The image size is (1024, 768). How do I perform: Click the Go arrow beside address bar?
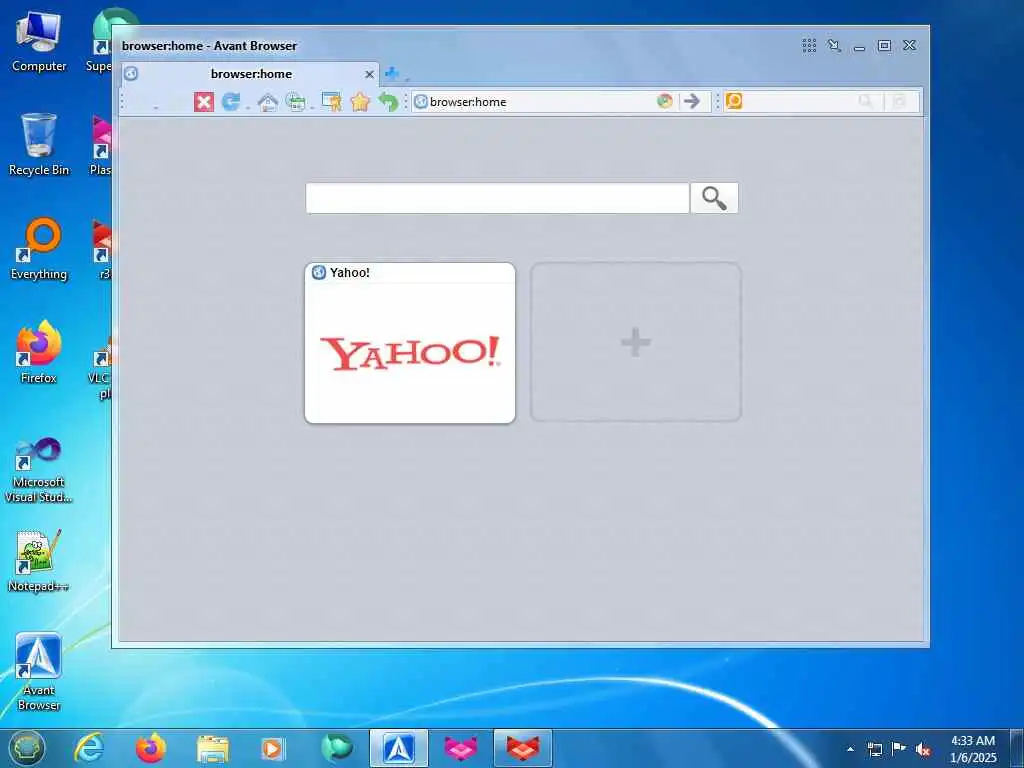coord(692,101)
